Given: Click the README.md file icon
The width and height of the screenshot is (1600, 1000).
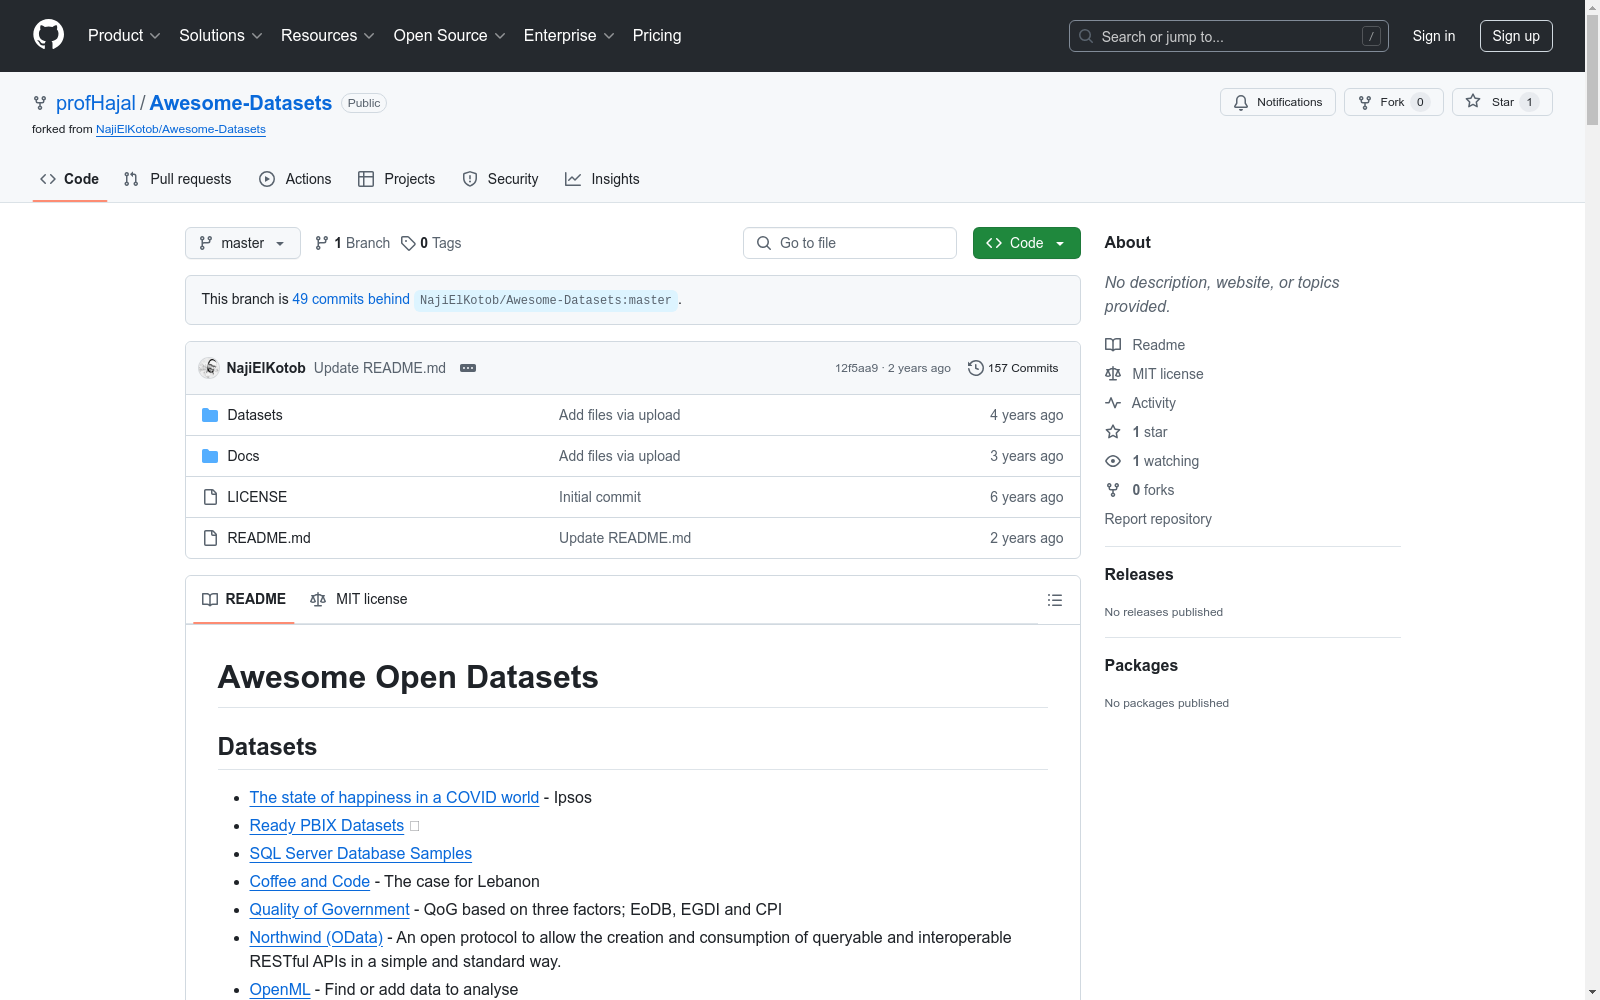Looking at the screenshot, I should pyautogui.click(x=210, y=538).
